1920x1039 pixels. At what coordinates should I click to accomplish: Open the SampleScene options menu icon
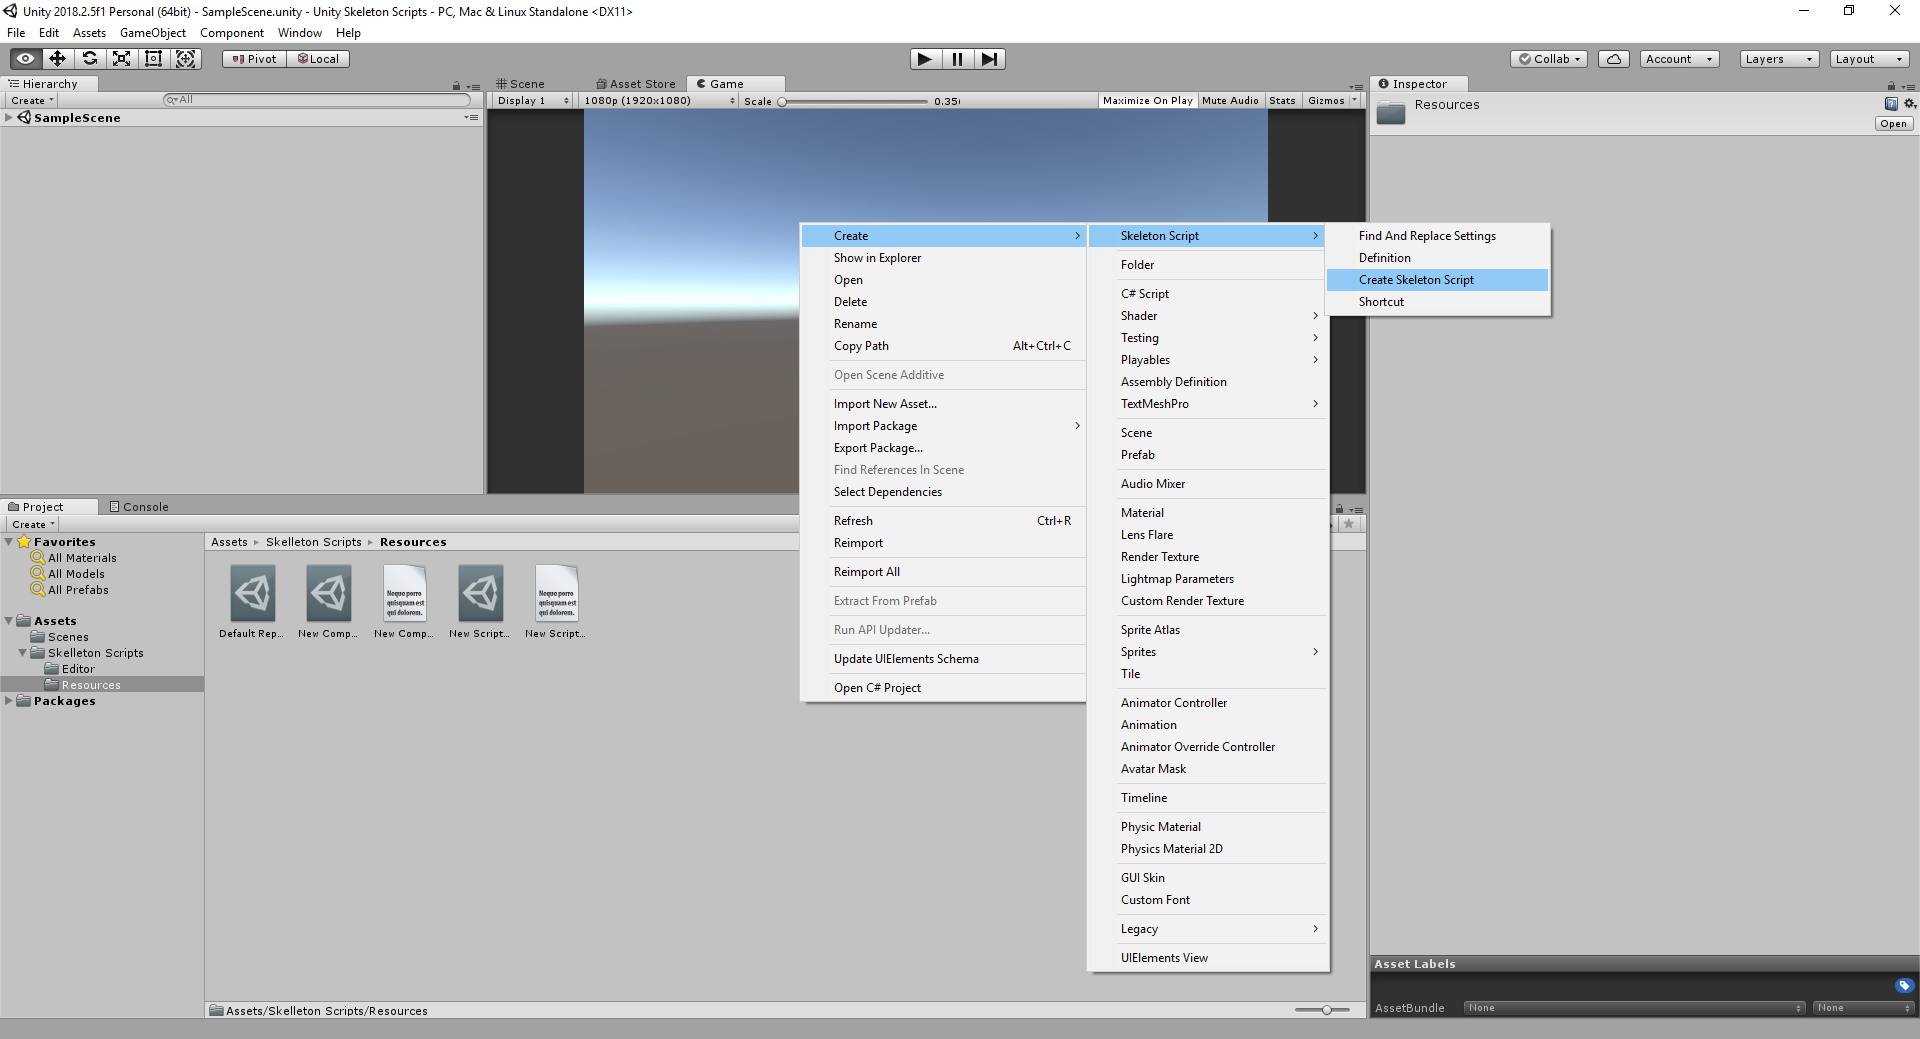(x=471, y=118)
